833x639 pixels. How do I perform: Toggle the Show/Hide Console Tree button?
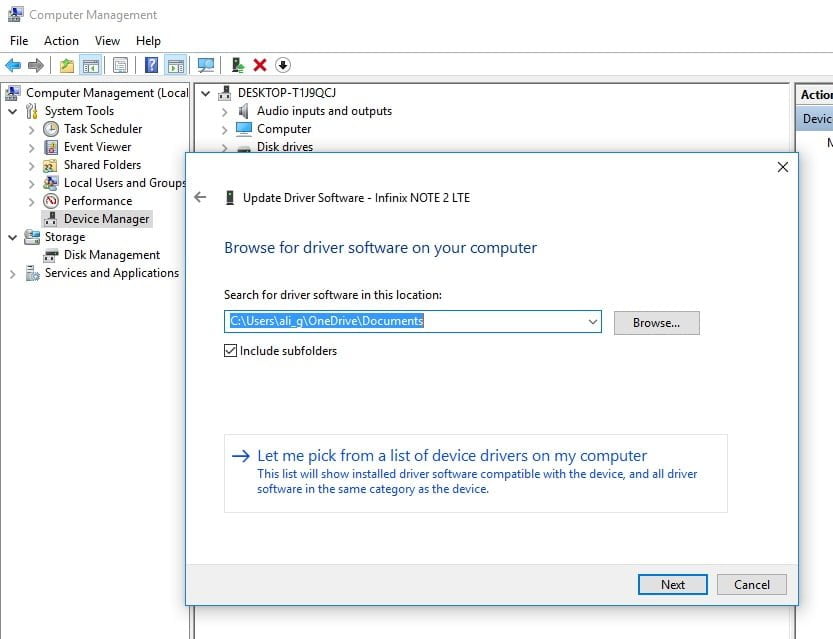[90, 65]
